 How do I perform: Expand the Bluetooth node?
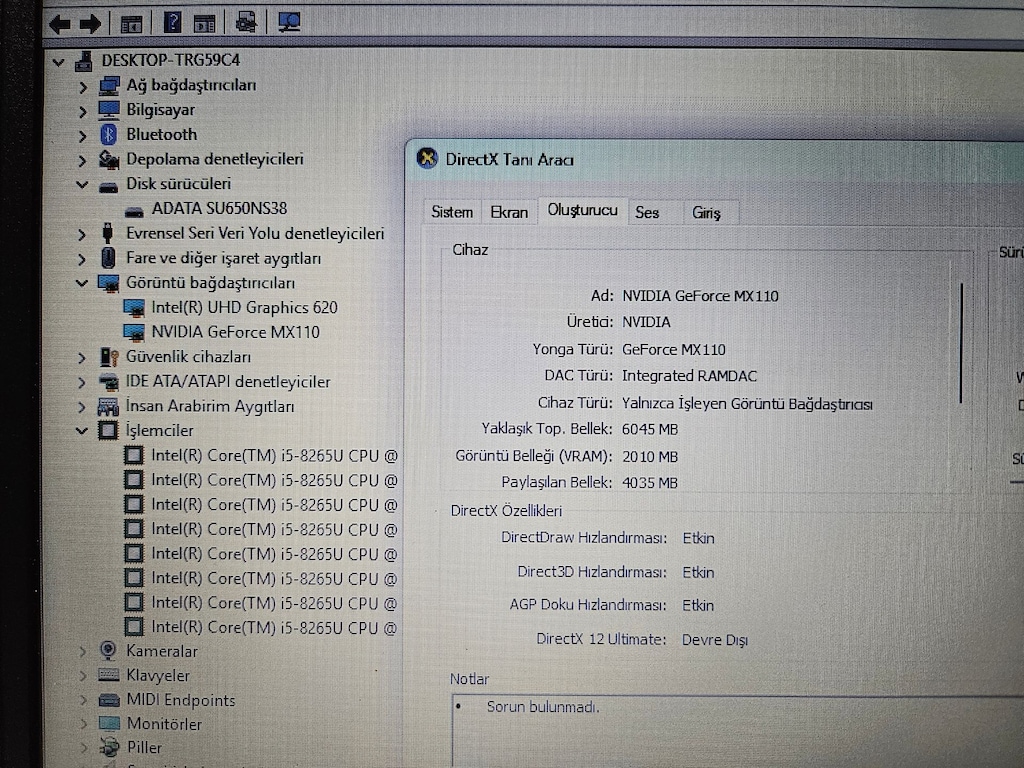pos(82,136)
